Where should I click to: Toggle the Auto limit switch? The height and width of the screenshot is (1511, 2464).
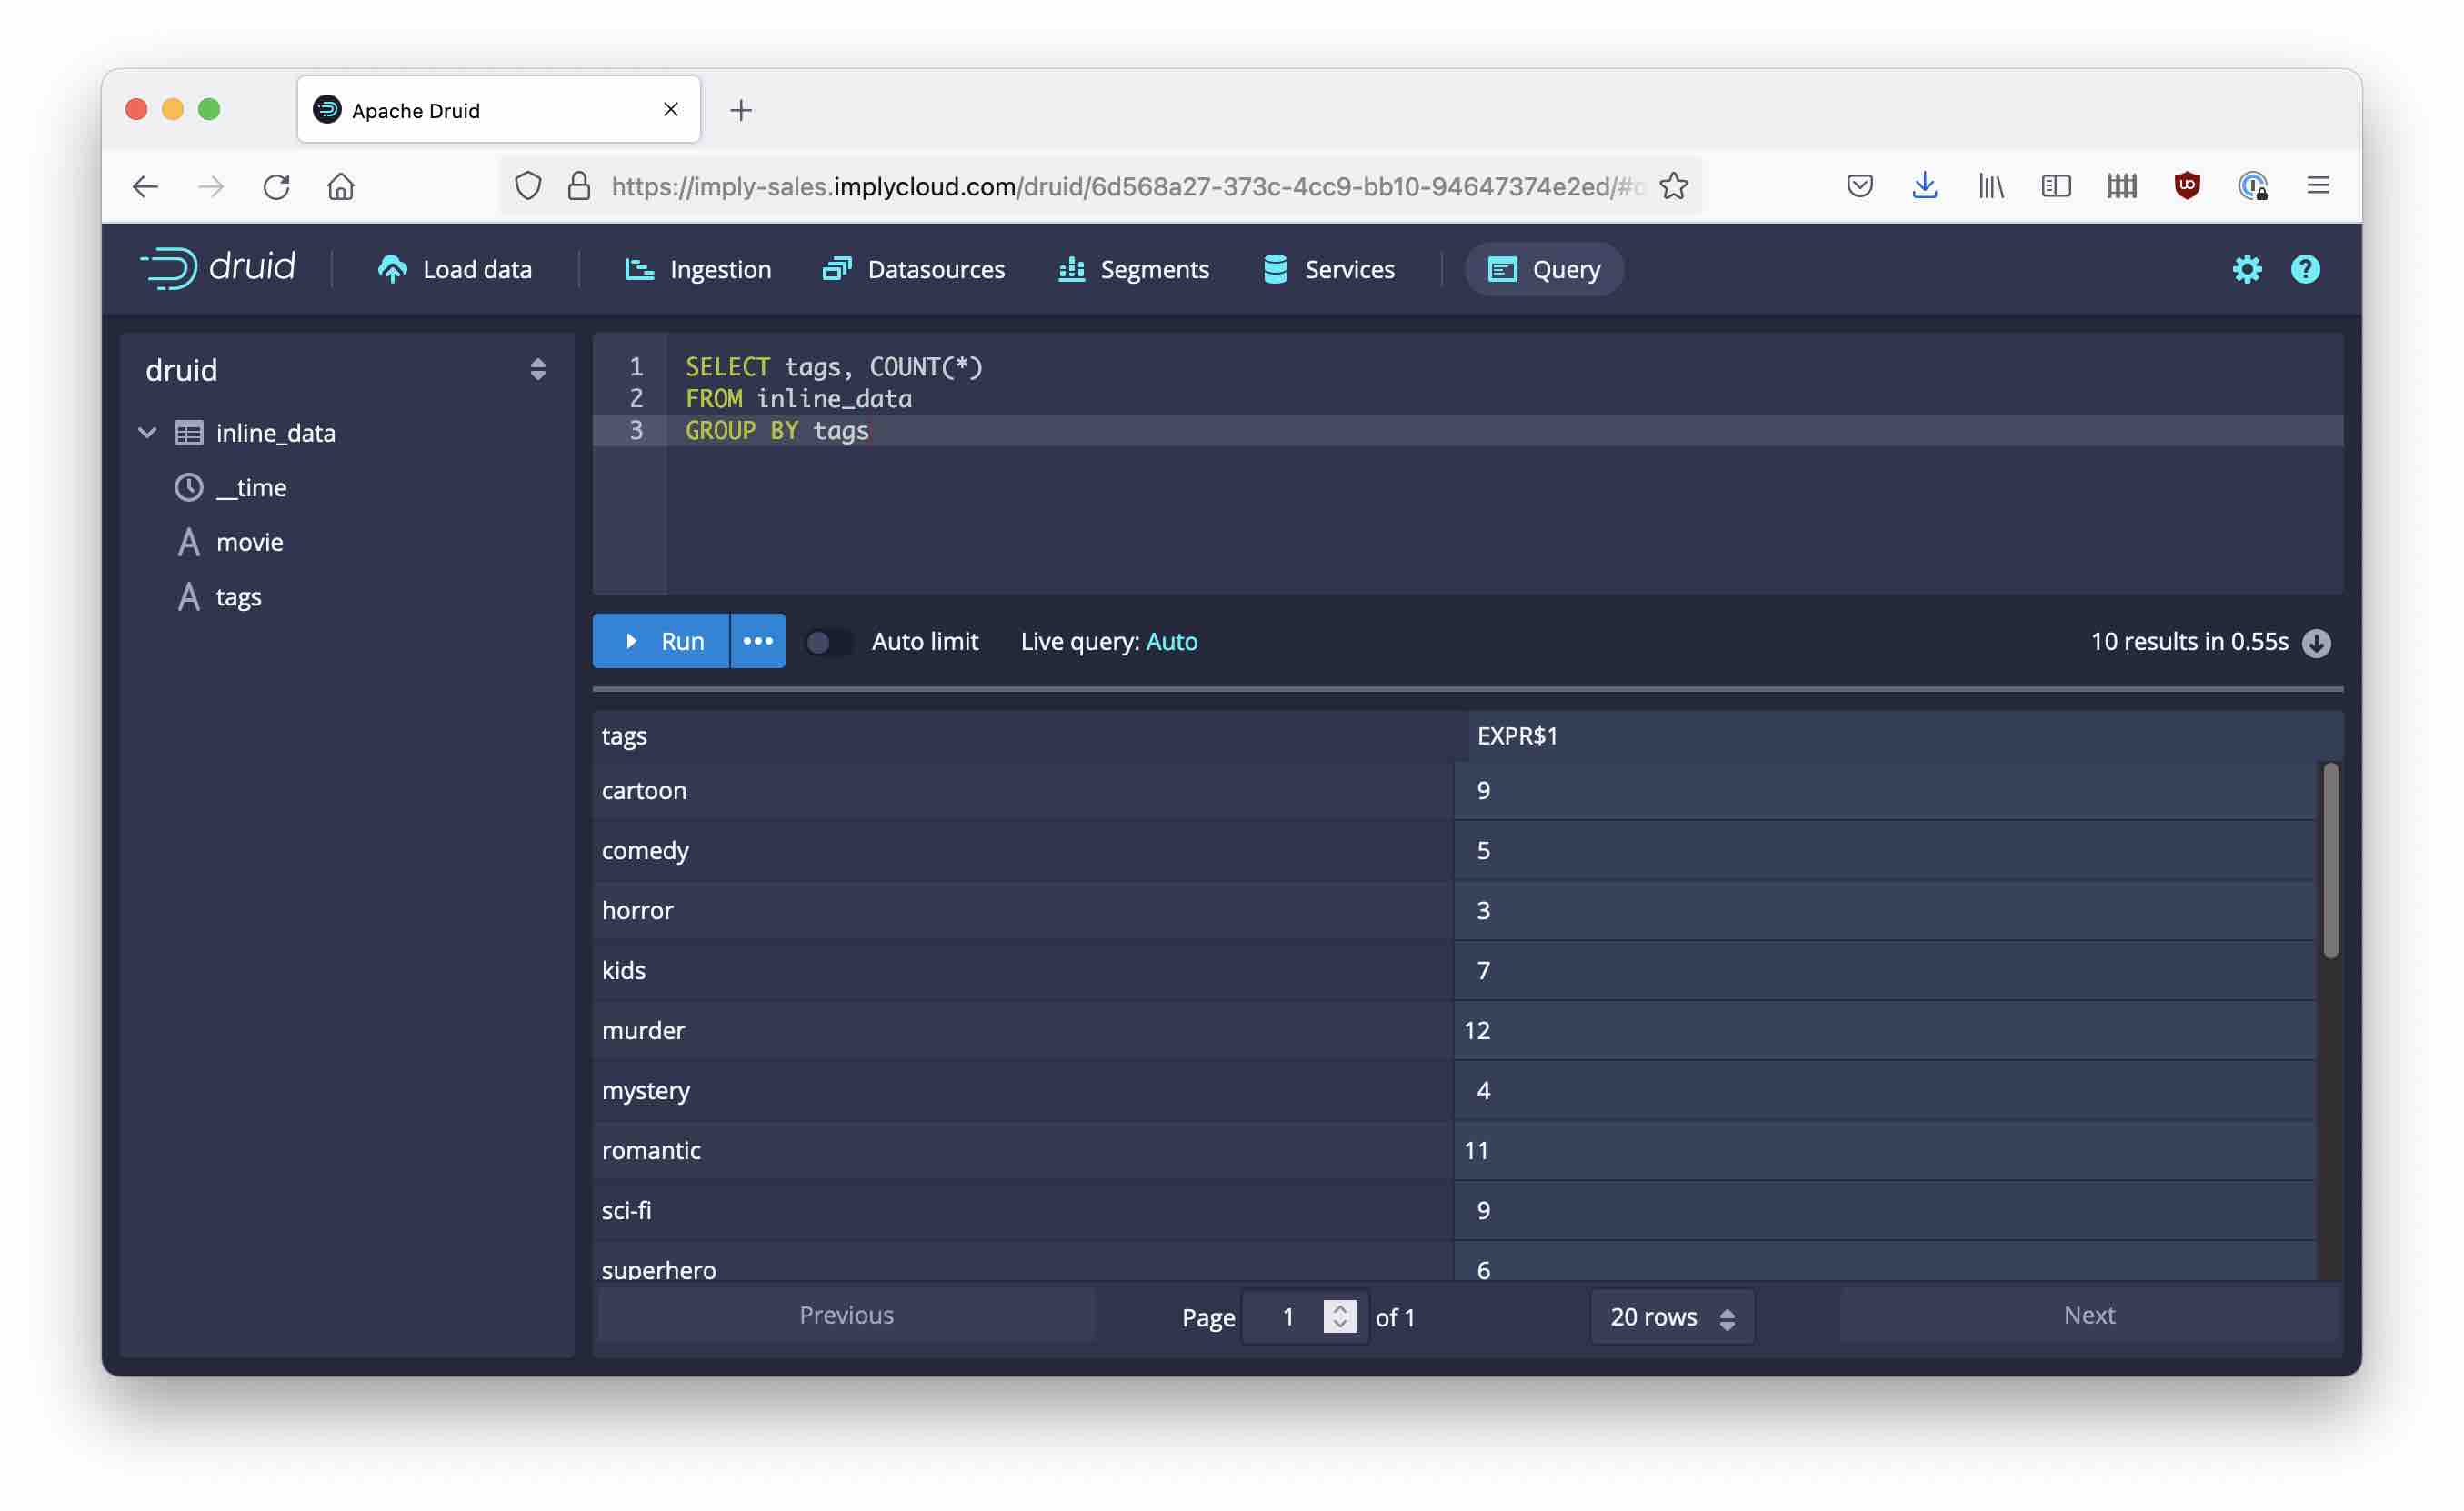click(828, 642)
